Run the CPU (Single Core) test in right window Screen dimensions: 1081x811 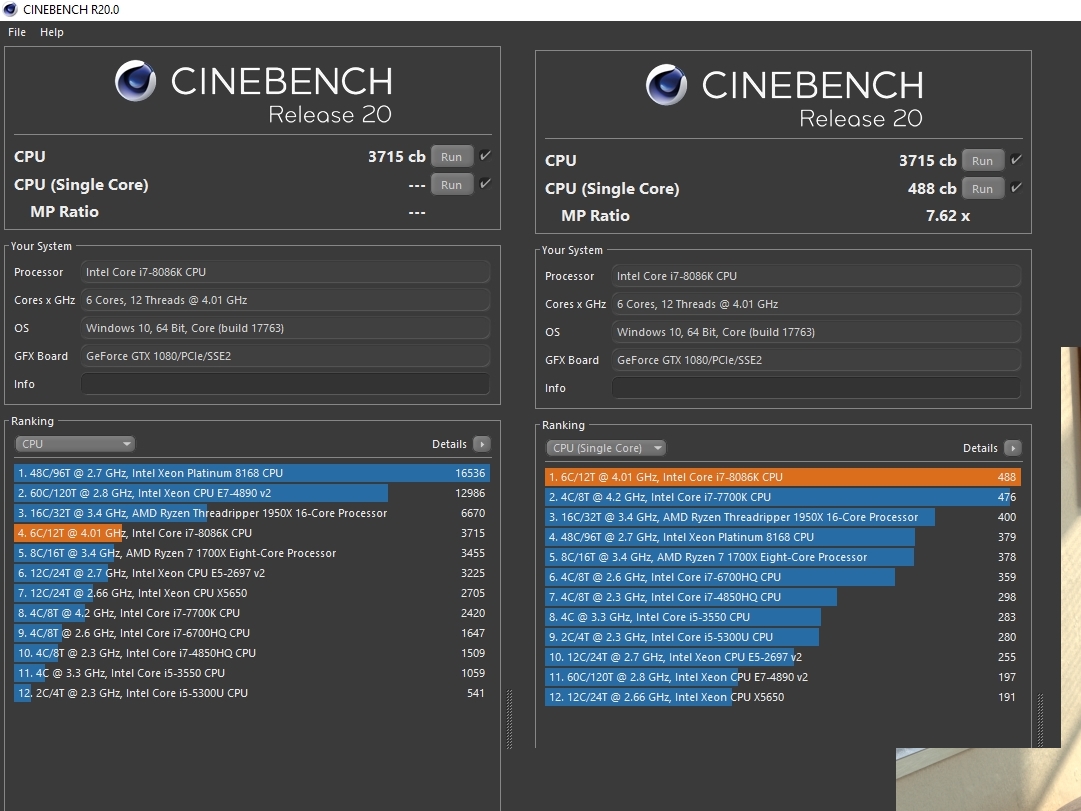click(982, 189)
